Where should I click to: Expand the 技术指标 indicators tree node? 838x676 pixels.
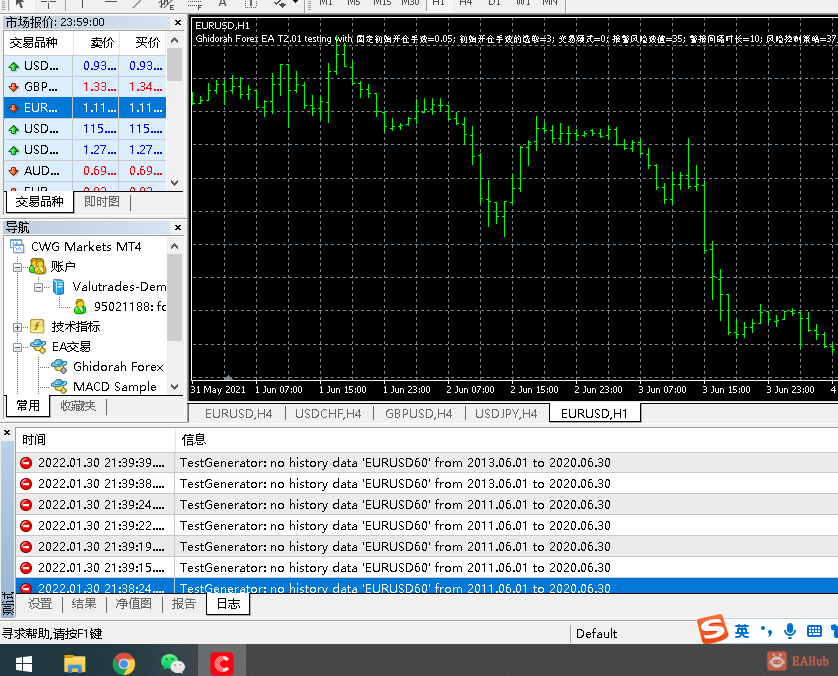pos(18,327)
